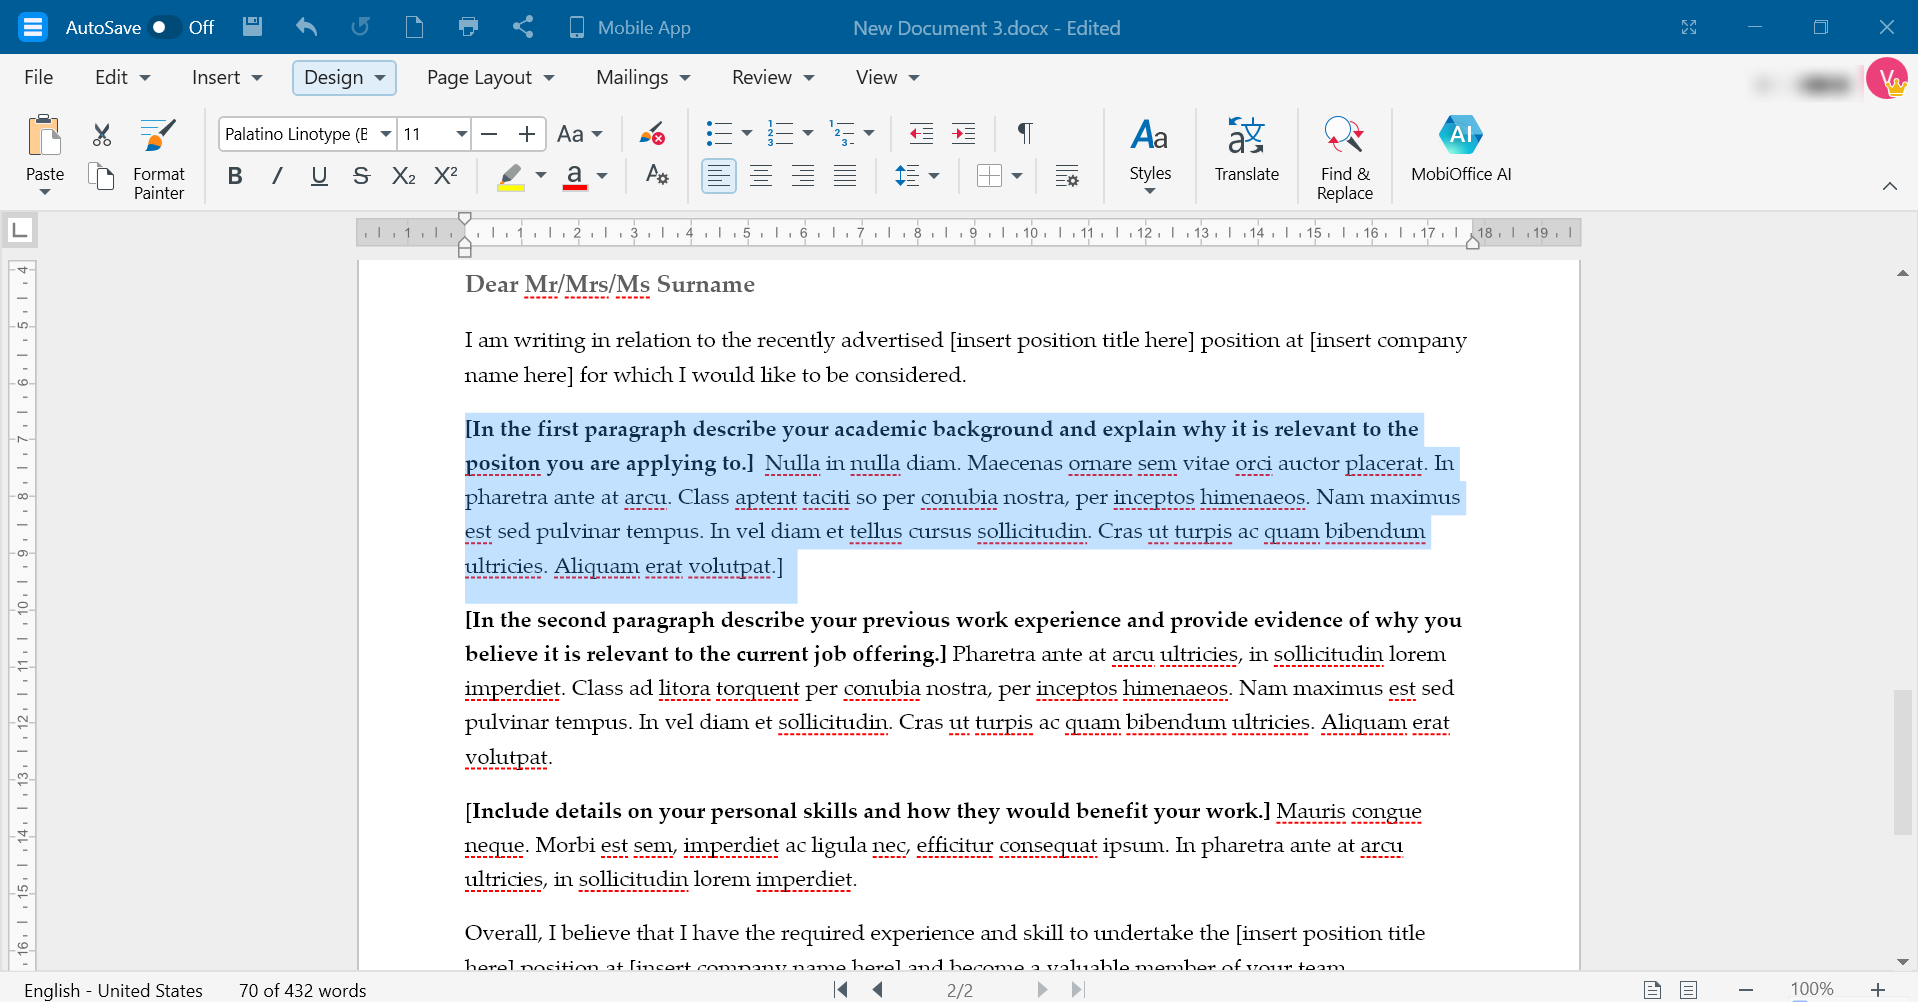Increase paragraph indent
1918x1002 pixels.
(x=964, y=133)
